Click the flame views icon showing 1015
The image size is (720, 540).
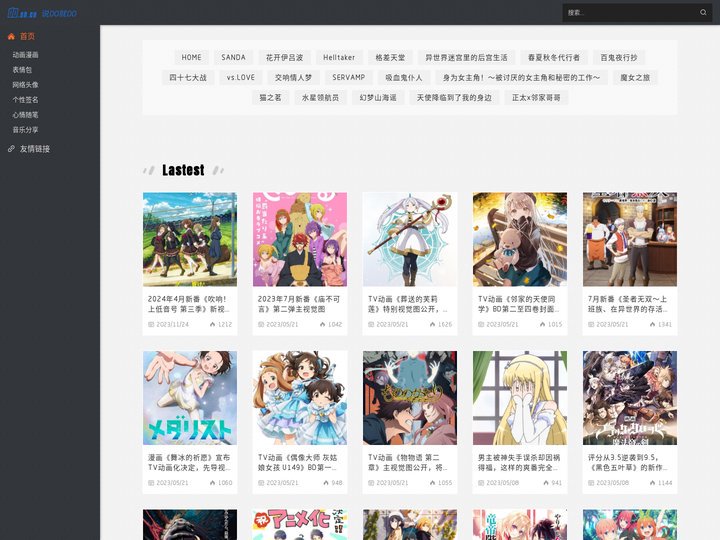542,324
